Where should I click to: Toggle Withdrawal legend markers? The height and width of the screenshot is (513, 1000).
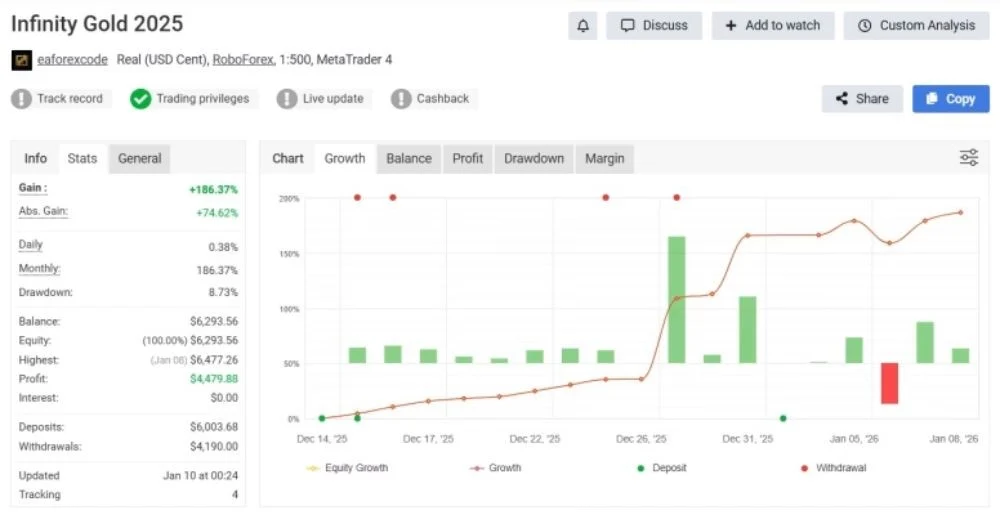coord(833,468)
